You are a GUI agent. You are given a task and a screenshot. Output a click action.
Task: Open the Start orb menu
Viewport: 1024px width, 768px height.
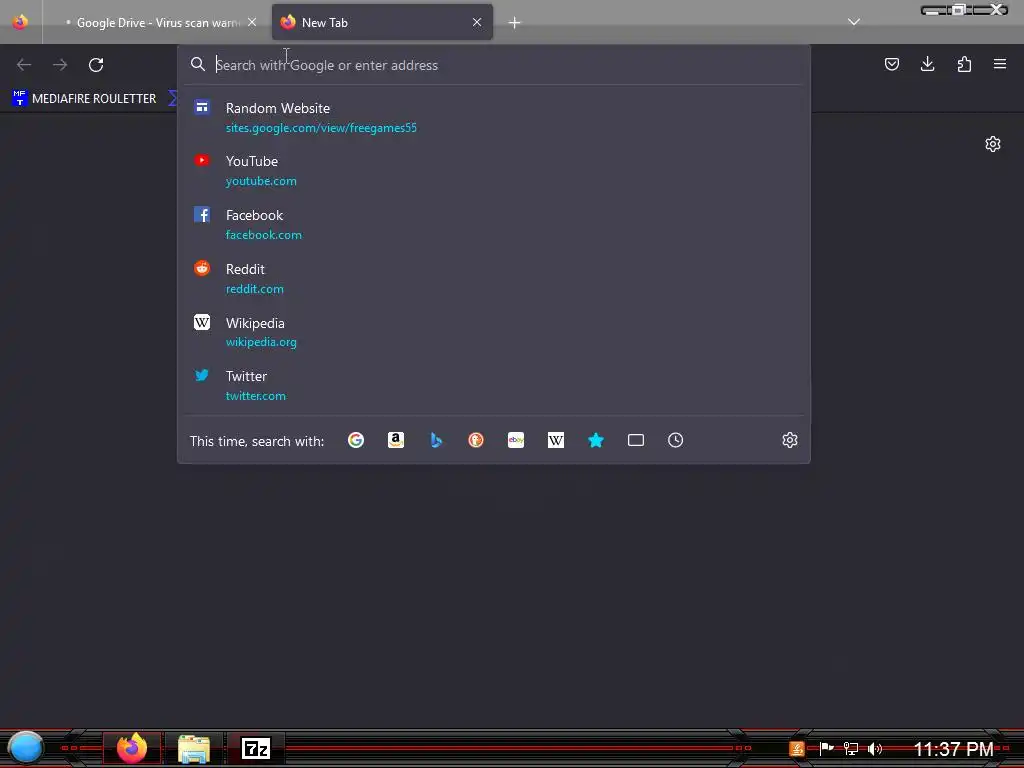[x=26, y=748]
